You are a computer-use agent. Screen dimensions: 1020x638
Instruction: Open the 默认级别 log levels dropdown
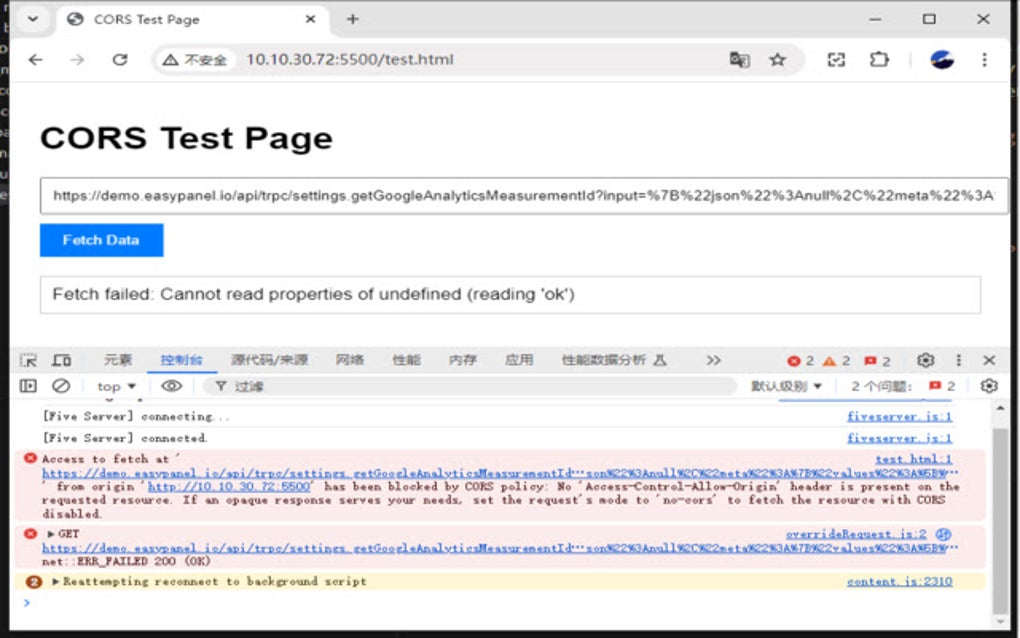tap(785, 386)
